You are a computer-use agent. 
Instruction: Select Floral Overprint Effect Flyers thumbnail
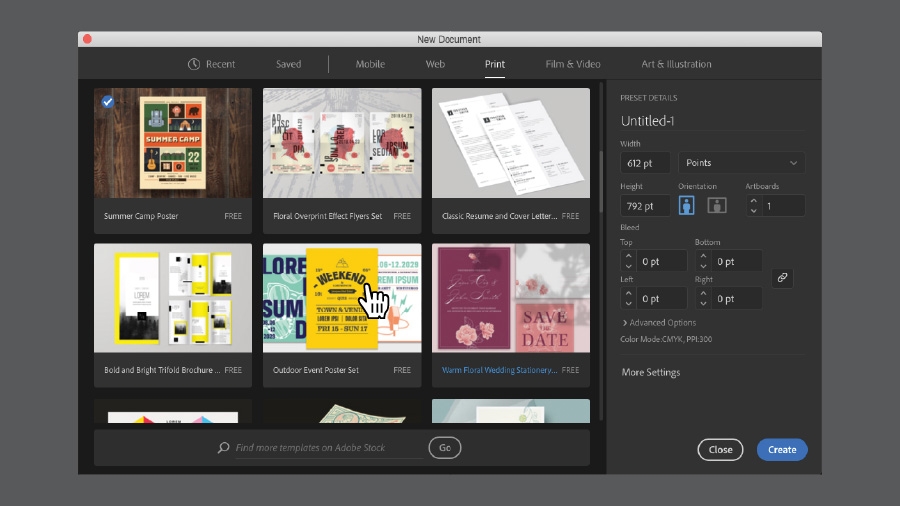pyautogui.click(x=342, y=143)
